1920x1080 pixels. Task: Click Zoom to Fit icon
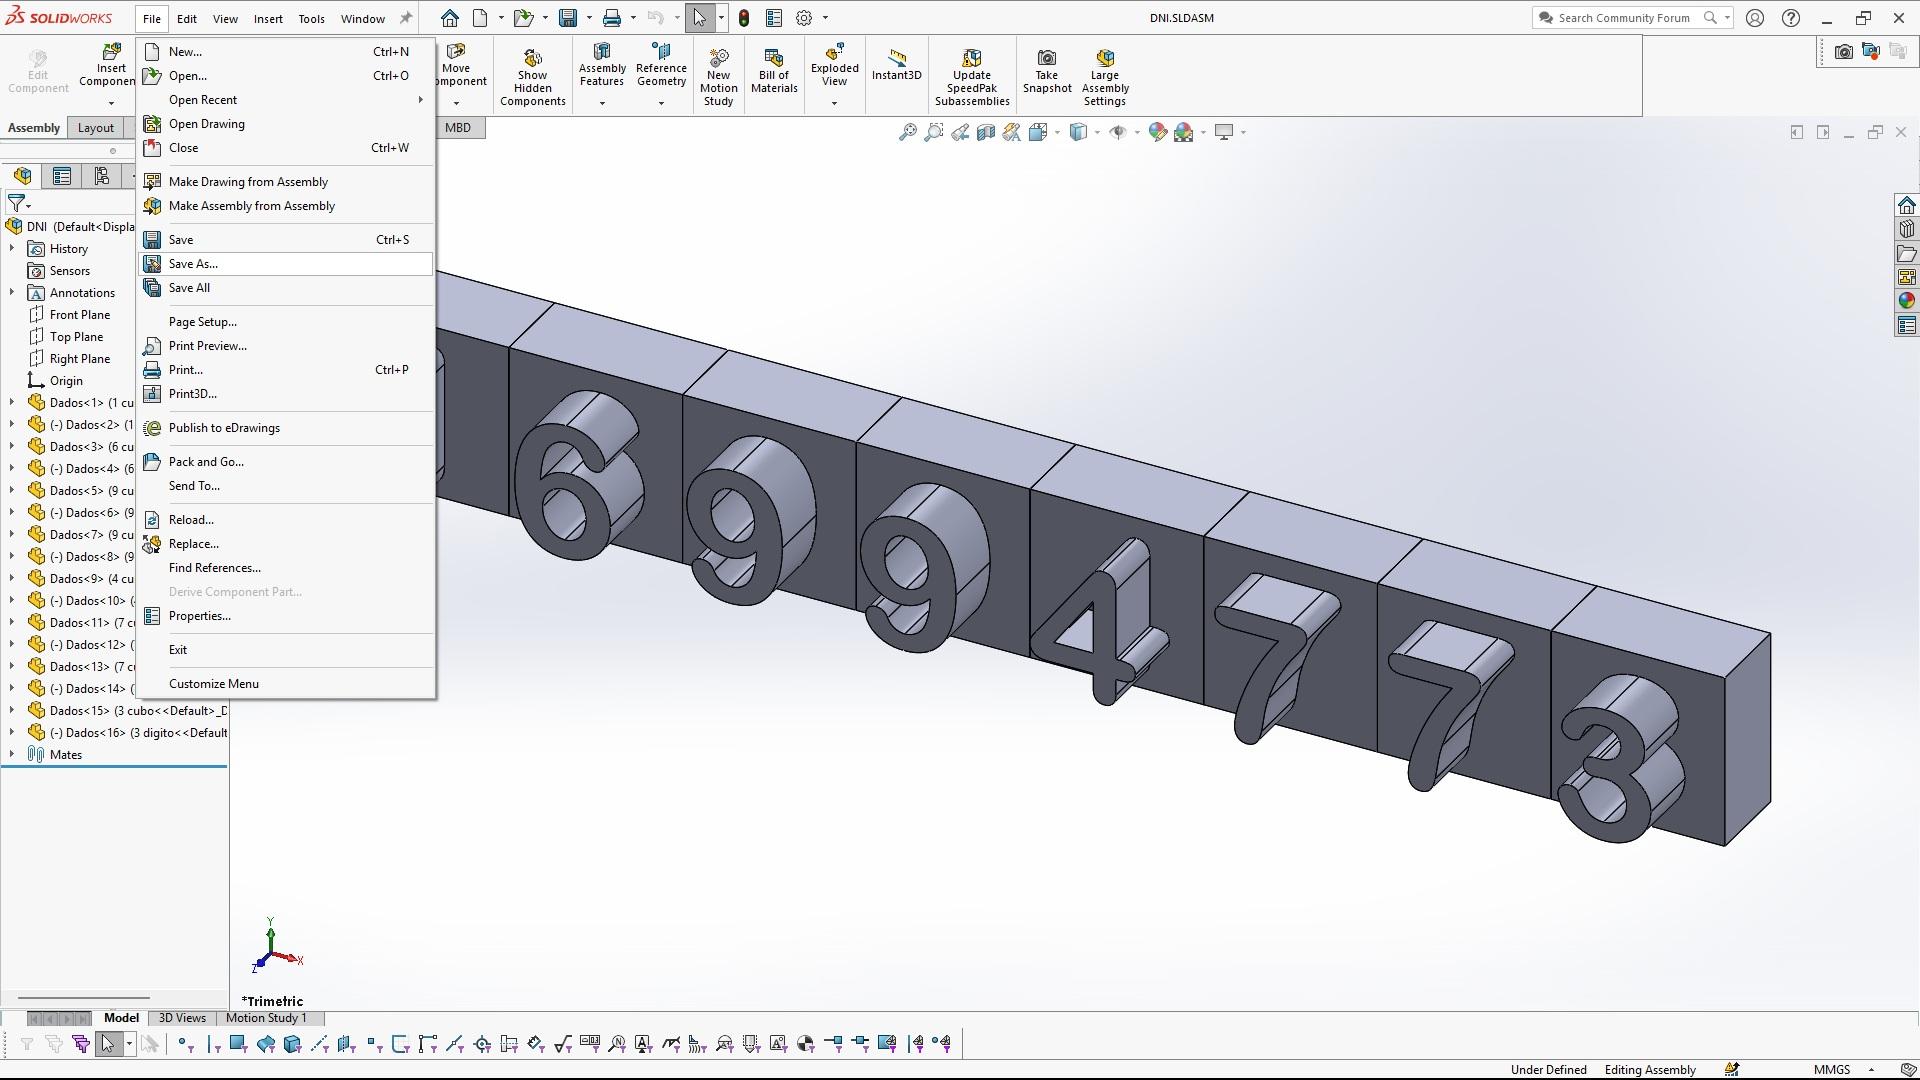click(907, 132)
